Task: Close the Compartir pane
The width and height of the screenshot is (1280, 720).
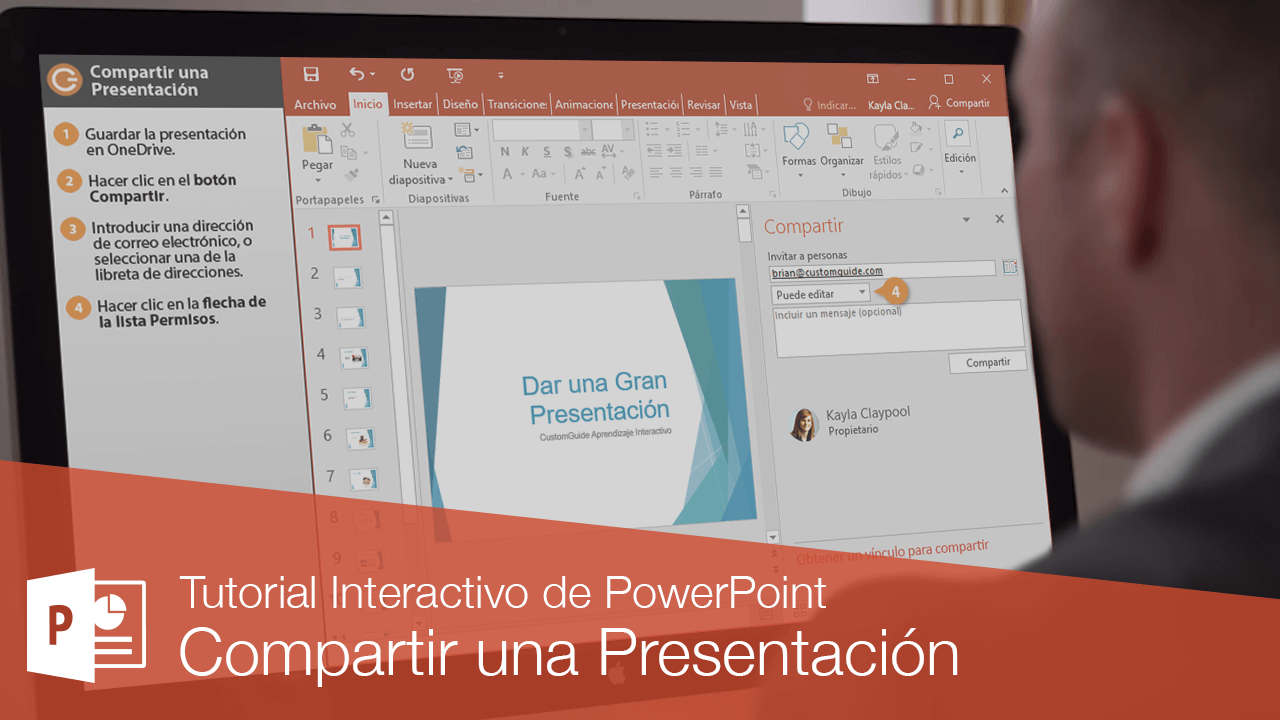Action: pos(1000,218)
